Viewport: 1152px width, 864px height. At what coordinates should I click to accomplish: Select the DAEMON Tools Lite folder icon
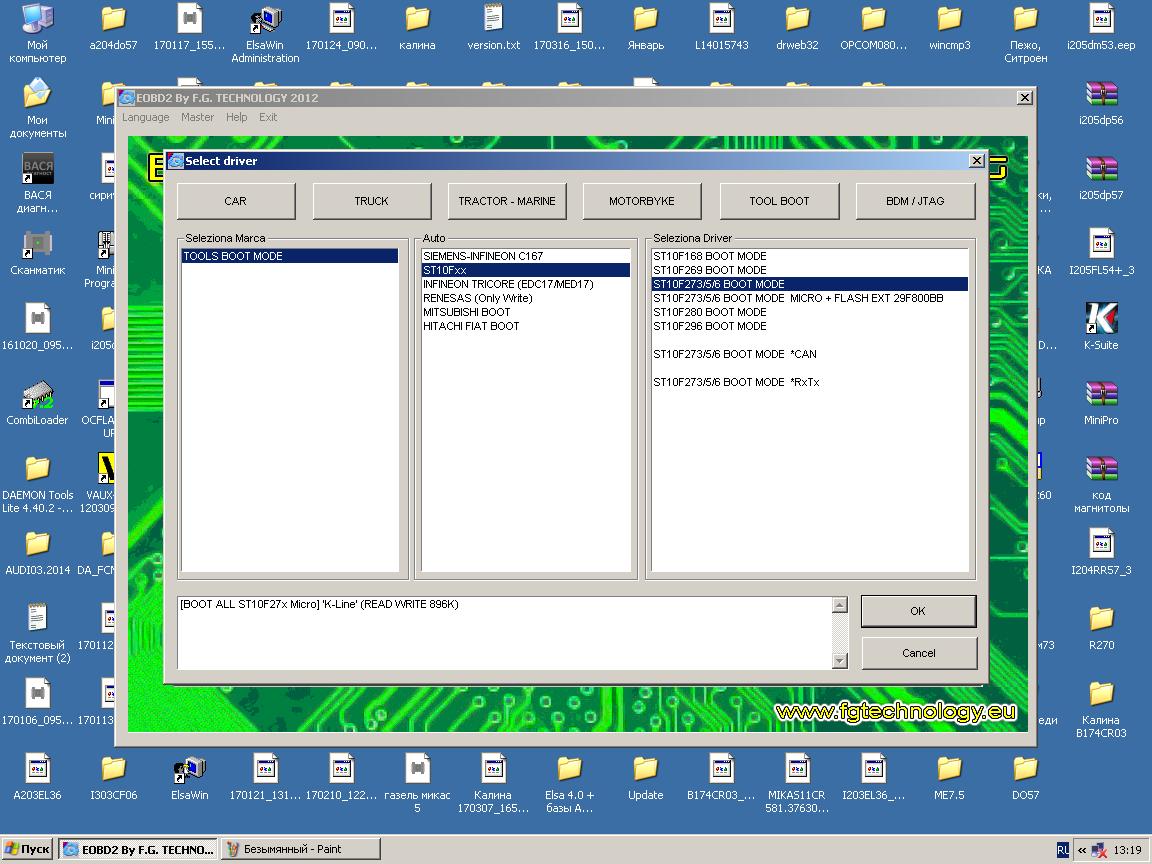37,483
